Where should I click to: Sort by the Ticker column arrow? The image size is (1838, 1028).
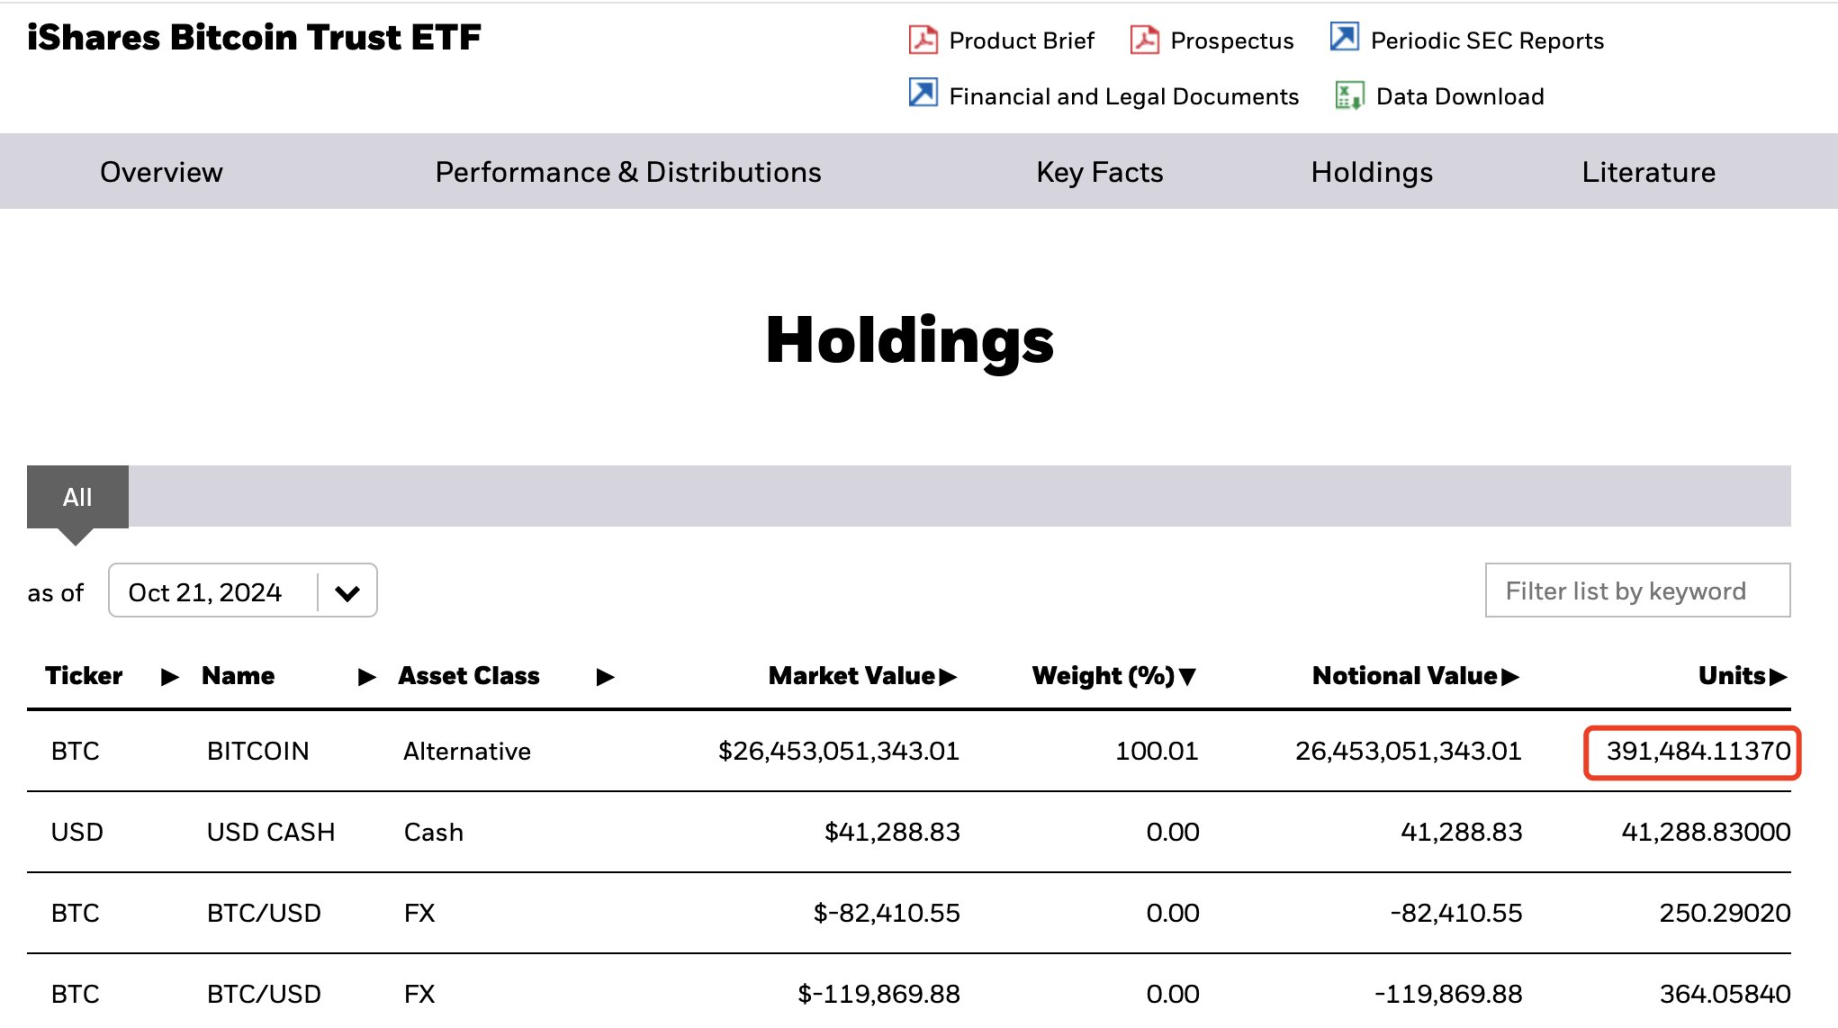[x=170, y=678]
